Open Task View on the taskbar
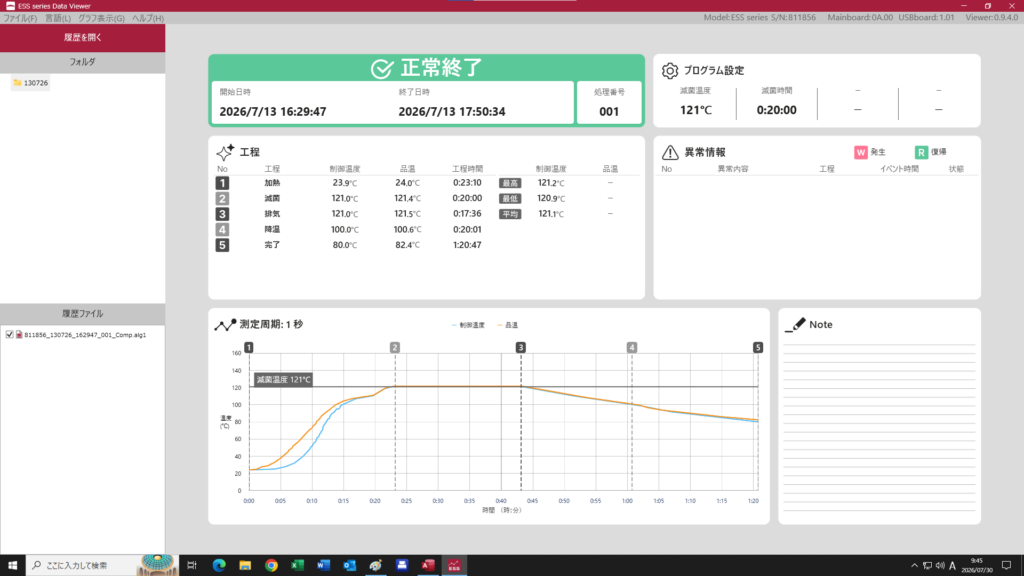Image resolution: width=1024 pixels, height=576 pixels. [x=191, y=566]
